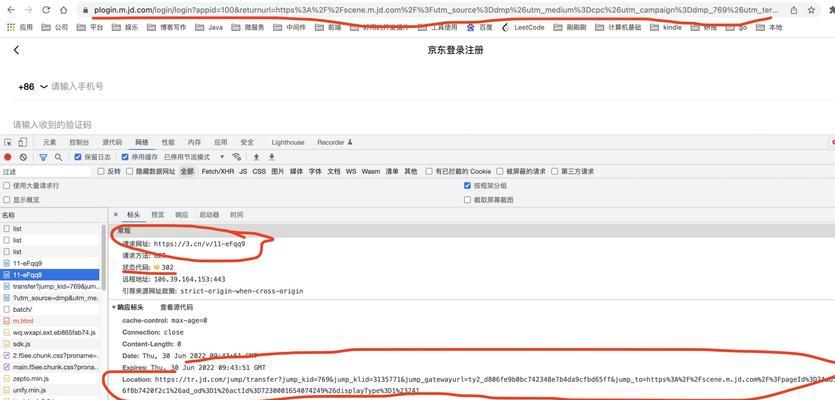The height and width of the screenshot is (400, 835).
Task: Reload the page with the refresh icon
Action: tap(46, 10)
